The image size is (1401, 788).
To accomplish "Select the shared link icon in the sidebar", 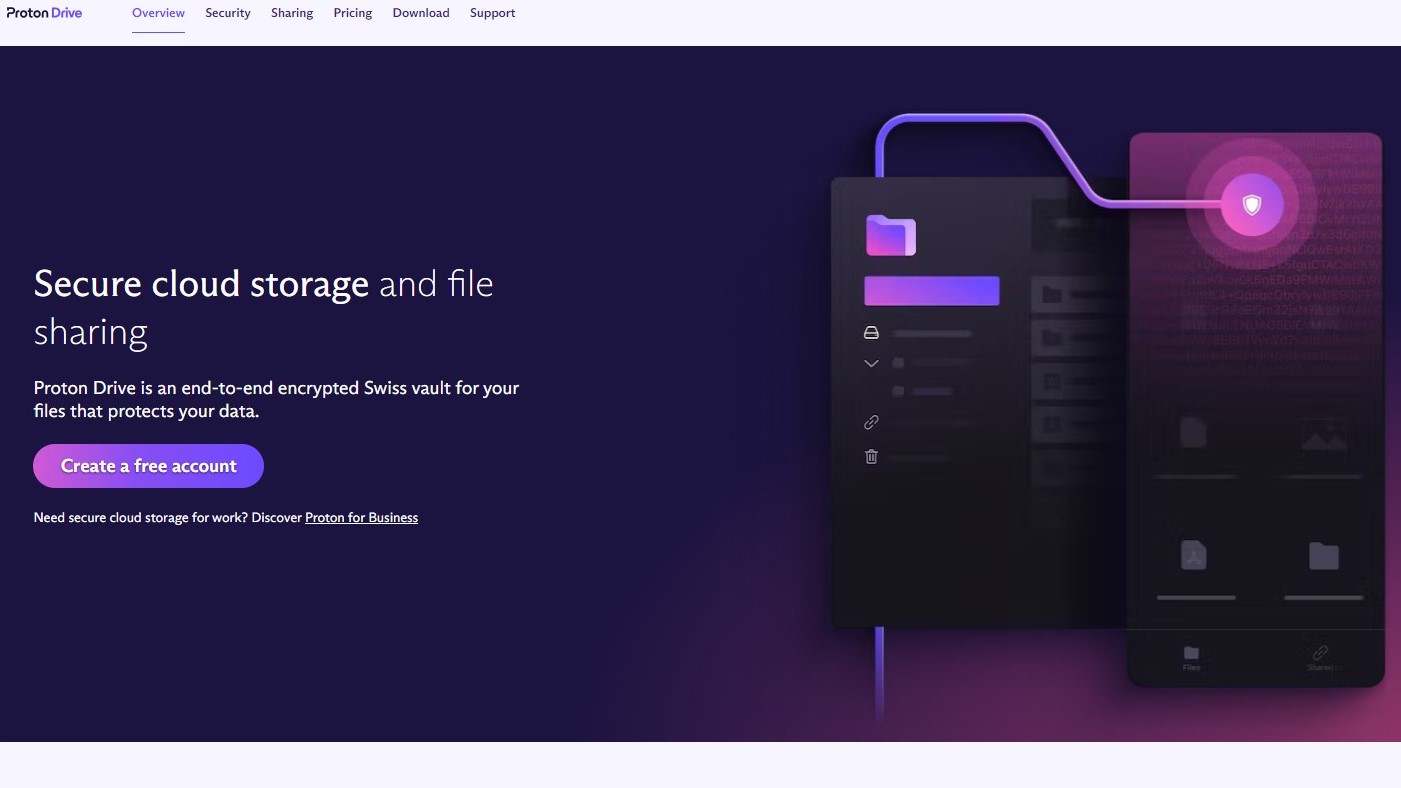I will (871, 422).
